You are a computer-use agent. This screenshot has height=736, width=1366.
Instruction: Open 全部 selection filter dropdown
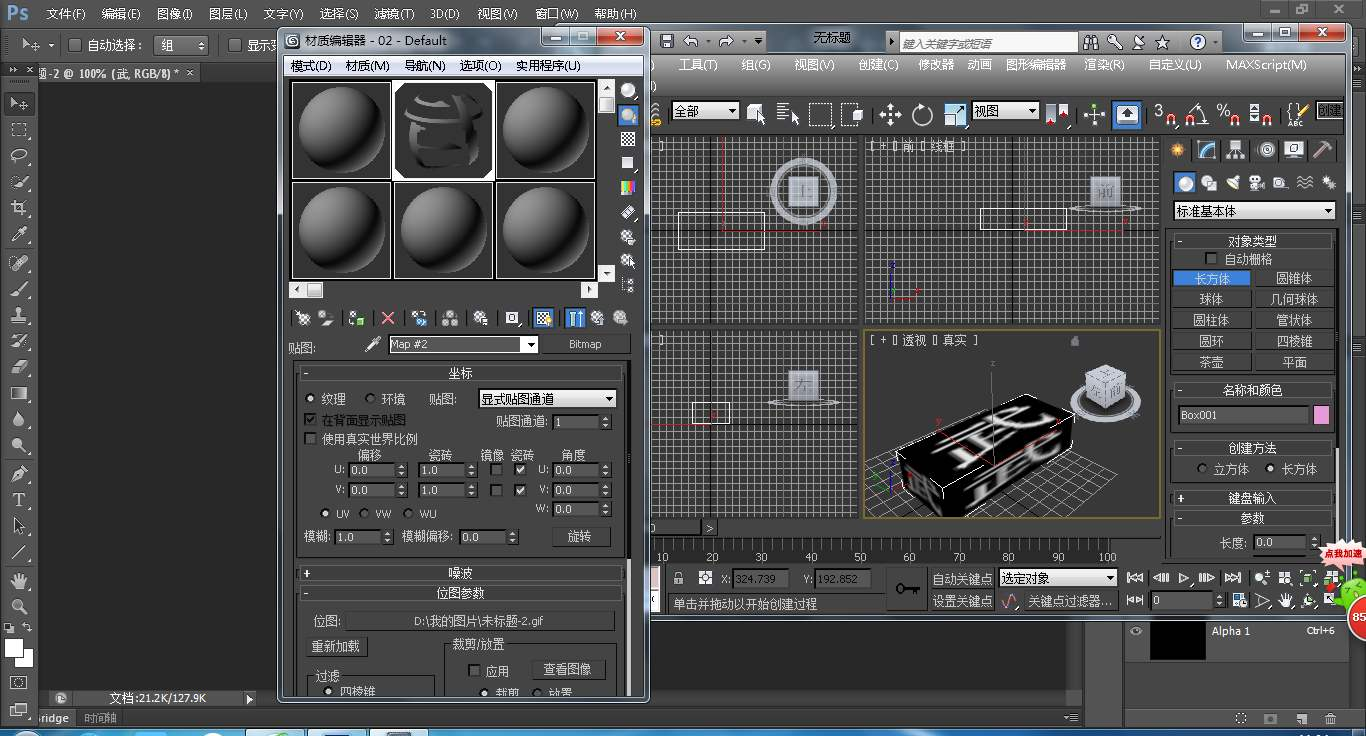pyautogui.click(x=705, y=111)
